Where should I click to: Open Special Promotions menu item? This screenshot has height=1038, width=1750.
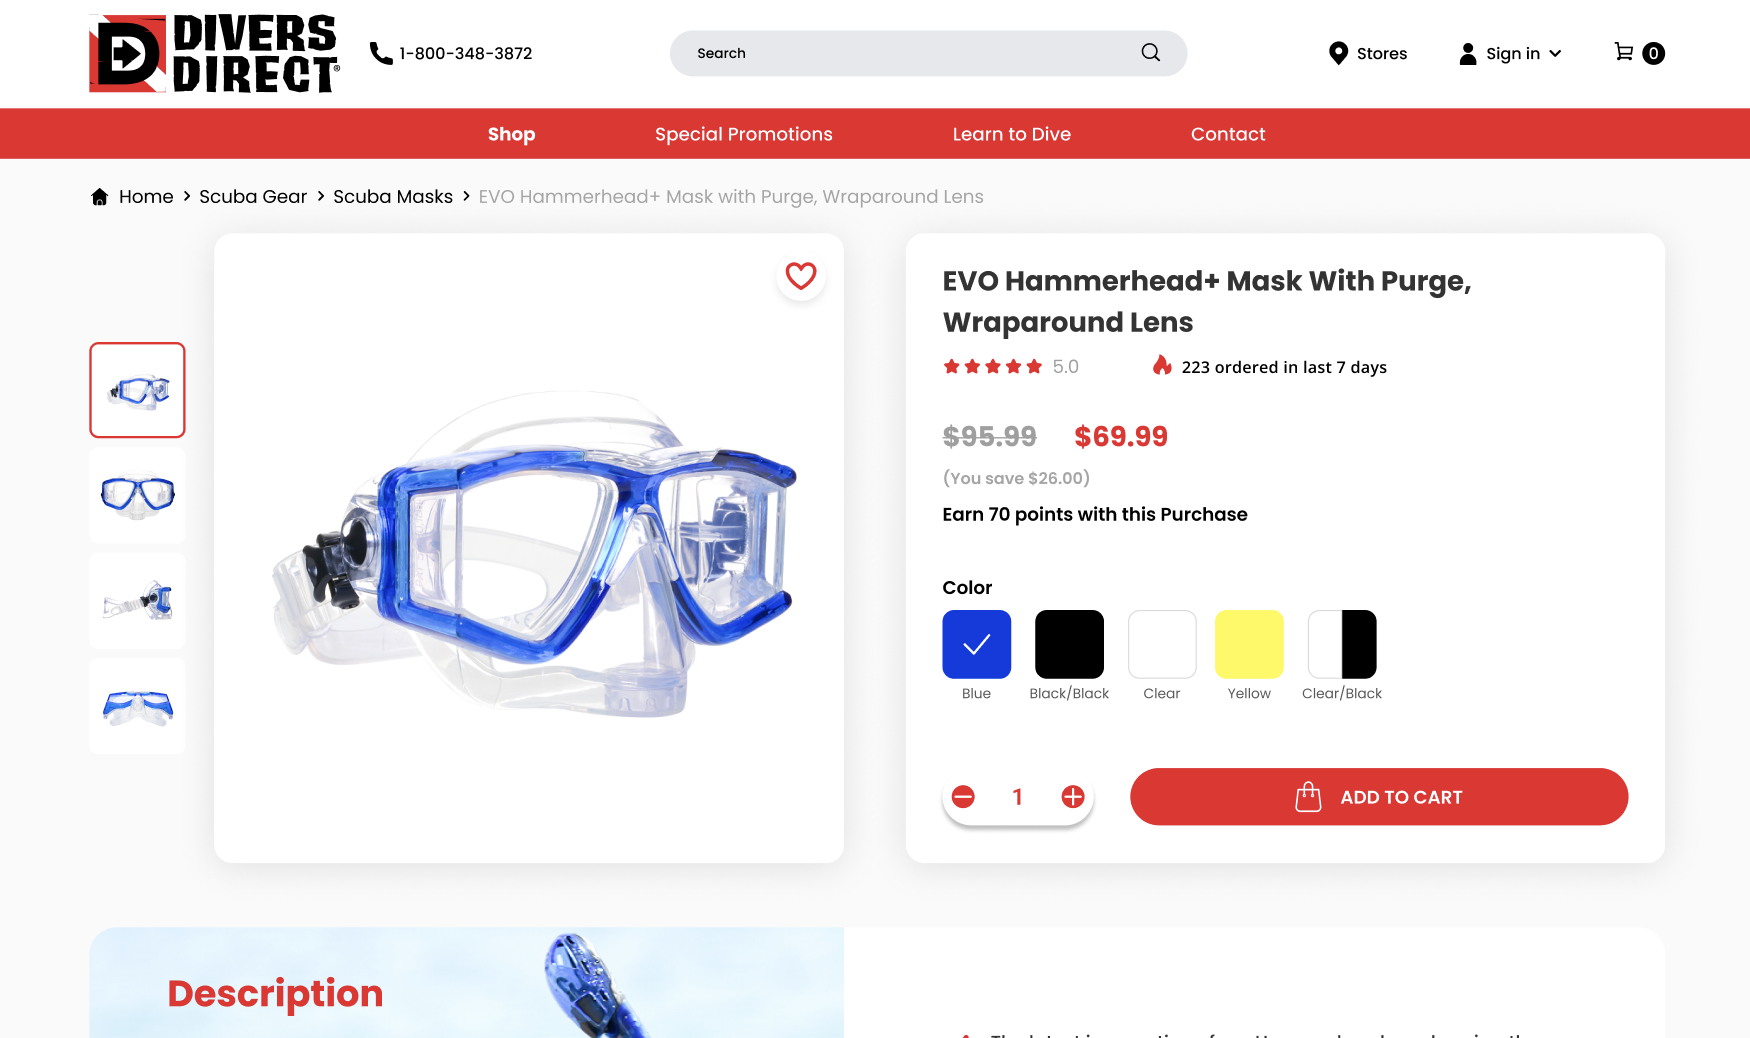[744, 134]
